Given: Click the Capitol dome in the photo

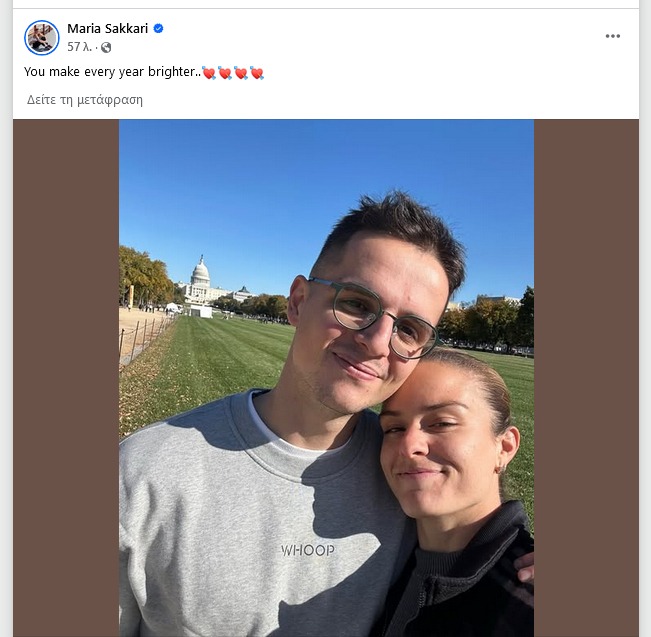Looking at the screenshot, I should click(x=201, y=271).
